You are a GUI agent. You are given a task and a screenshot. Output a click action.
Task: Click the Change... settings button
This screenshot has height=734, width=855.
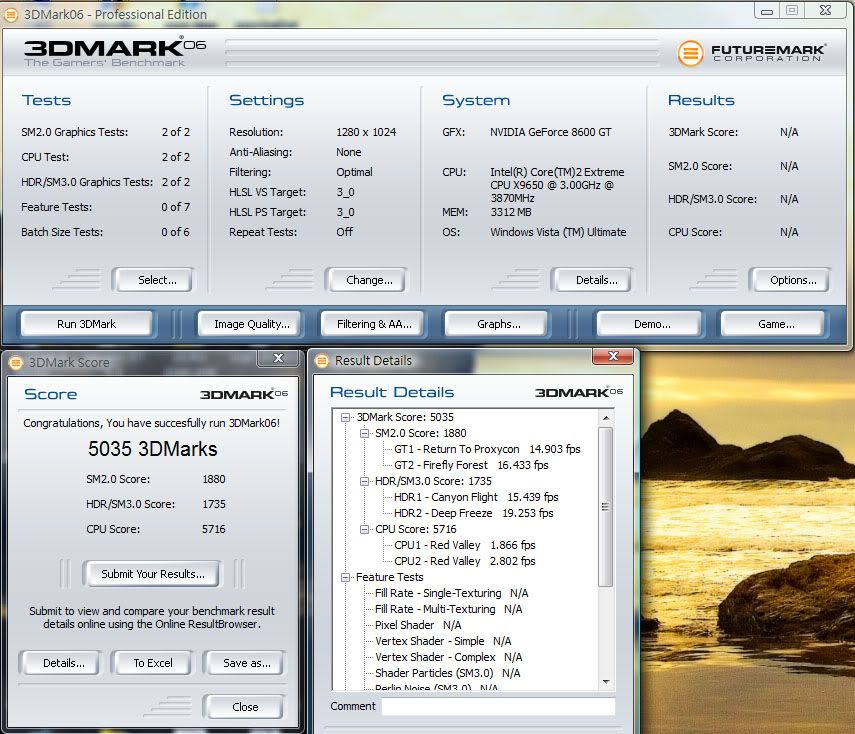(x=365, y=280)
